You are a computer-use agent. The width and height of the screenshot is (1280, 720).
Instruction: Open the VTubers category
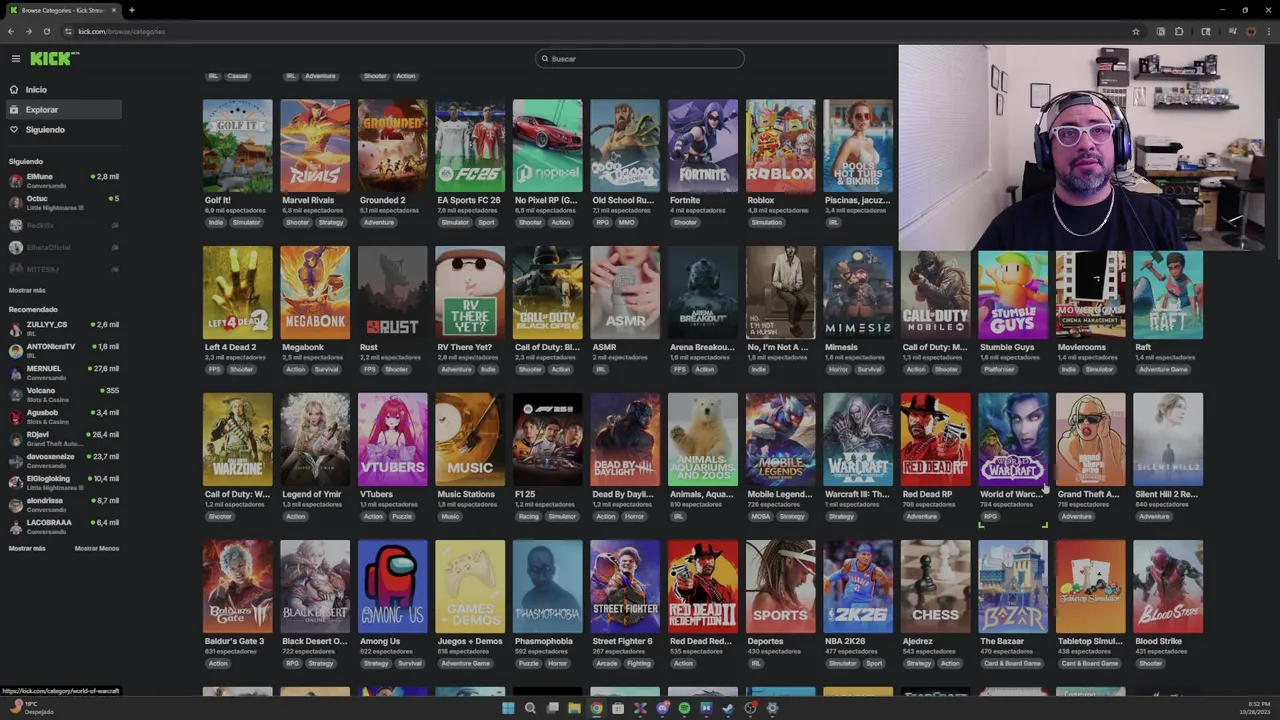(393, 440)
